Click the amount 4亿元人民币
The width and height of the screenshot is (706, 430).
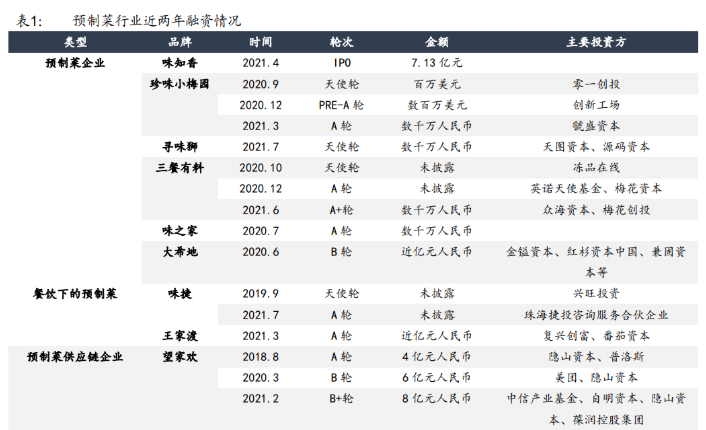coord(437,357)
